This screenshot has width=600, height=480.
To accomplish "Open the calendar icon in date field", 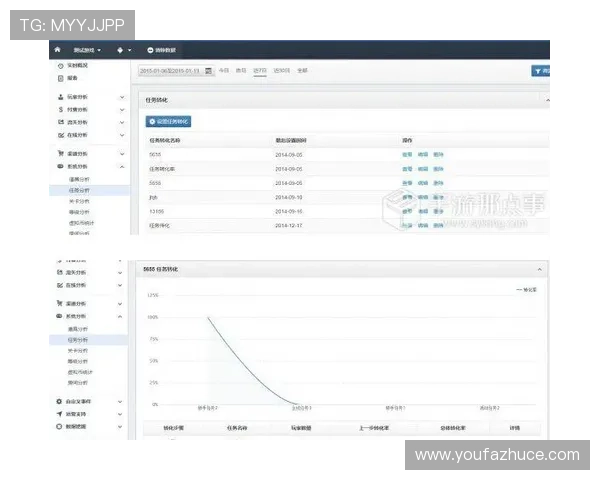I will click(x=209, y=71).
